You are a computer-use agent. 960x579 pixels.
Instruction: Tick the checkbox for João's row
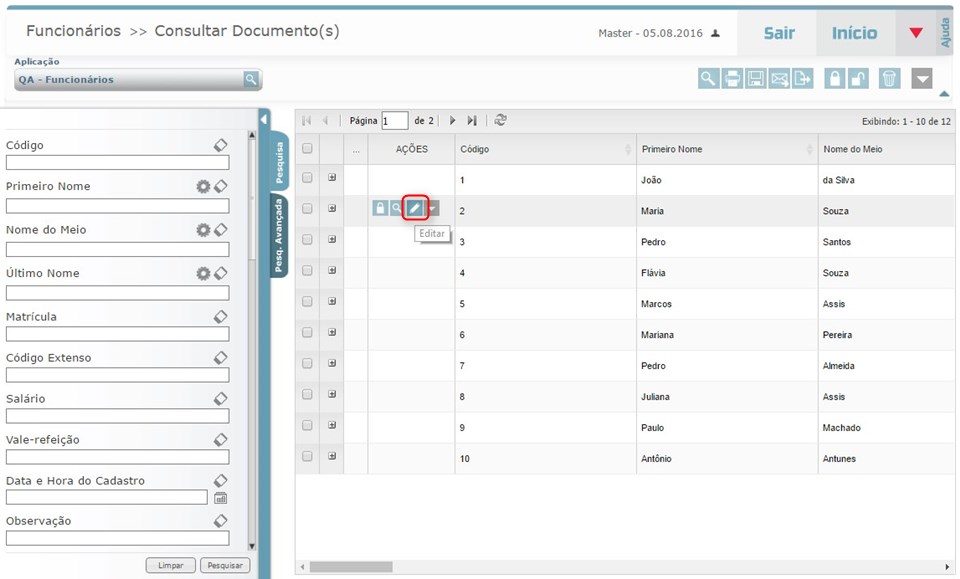tap(307, 179)
